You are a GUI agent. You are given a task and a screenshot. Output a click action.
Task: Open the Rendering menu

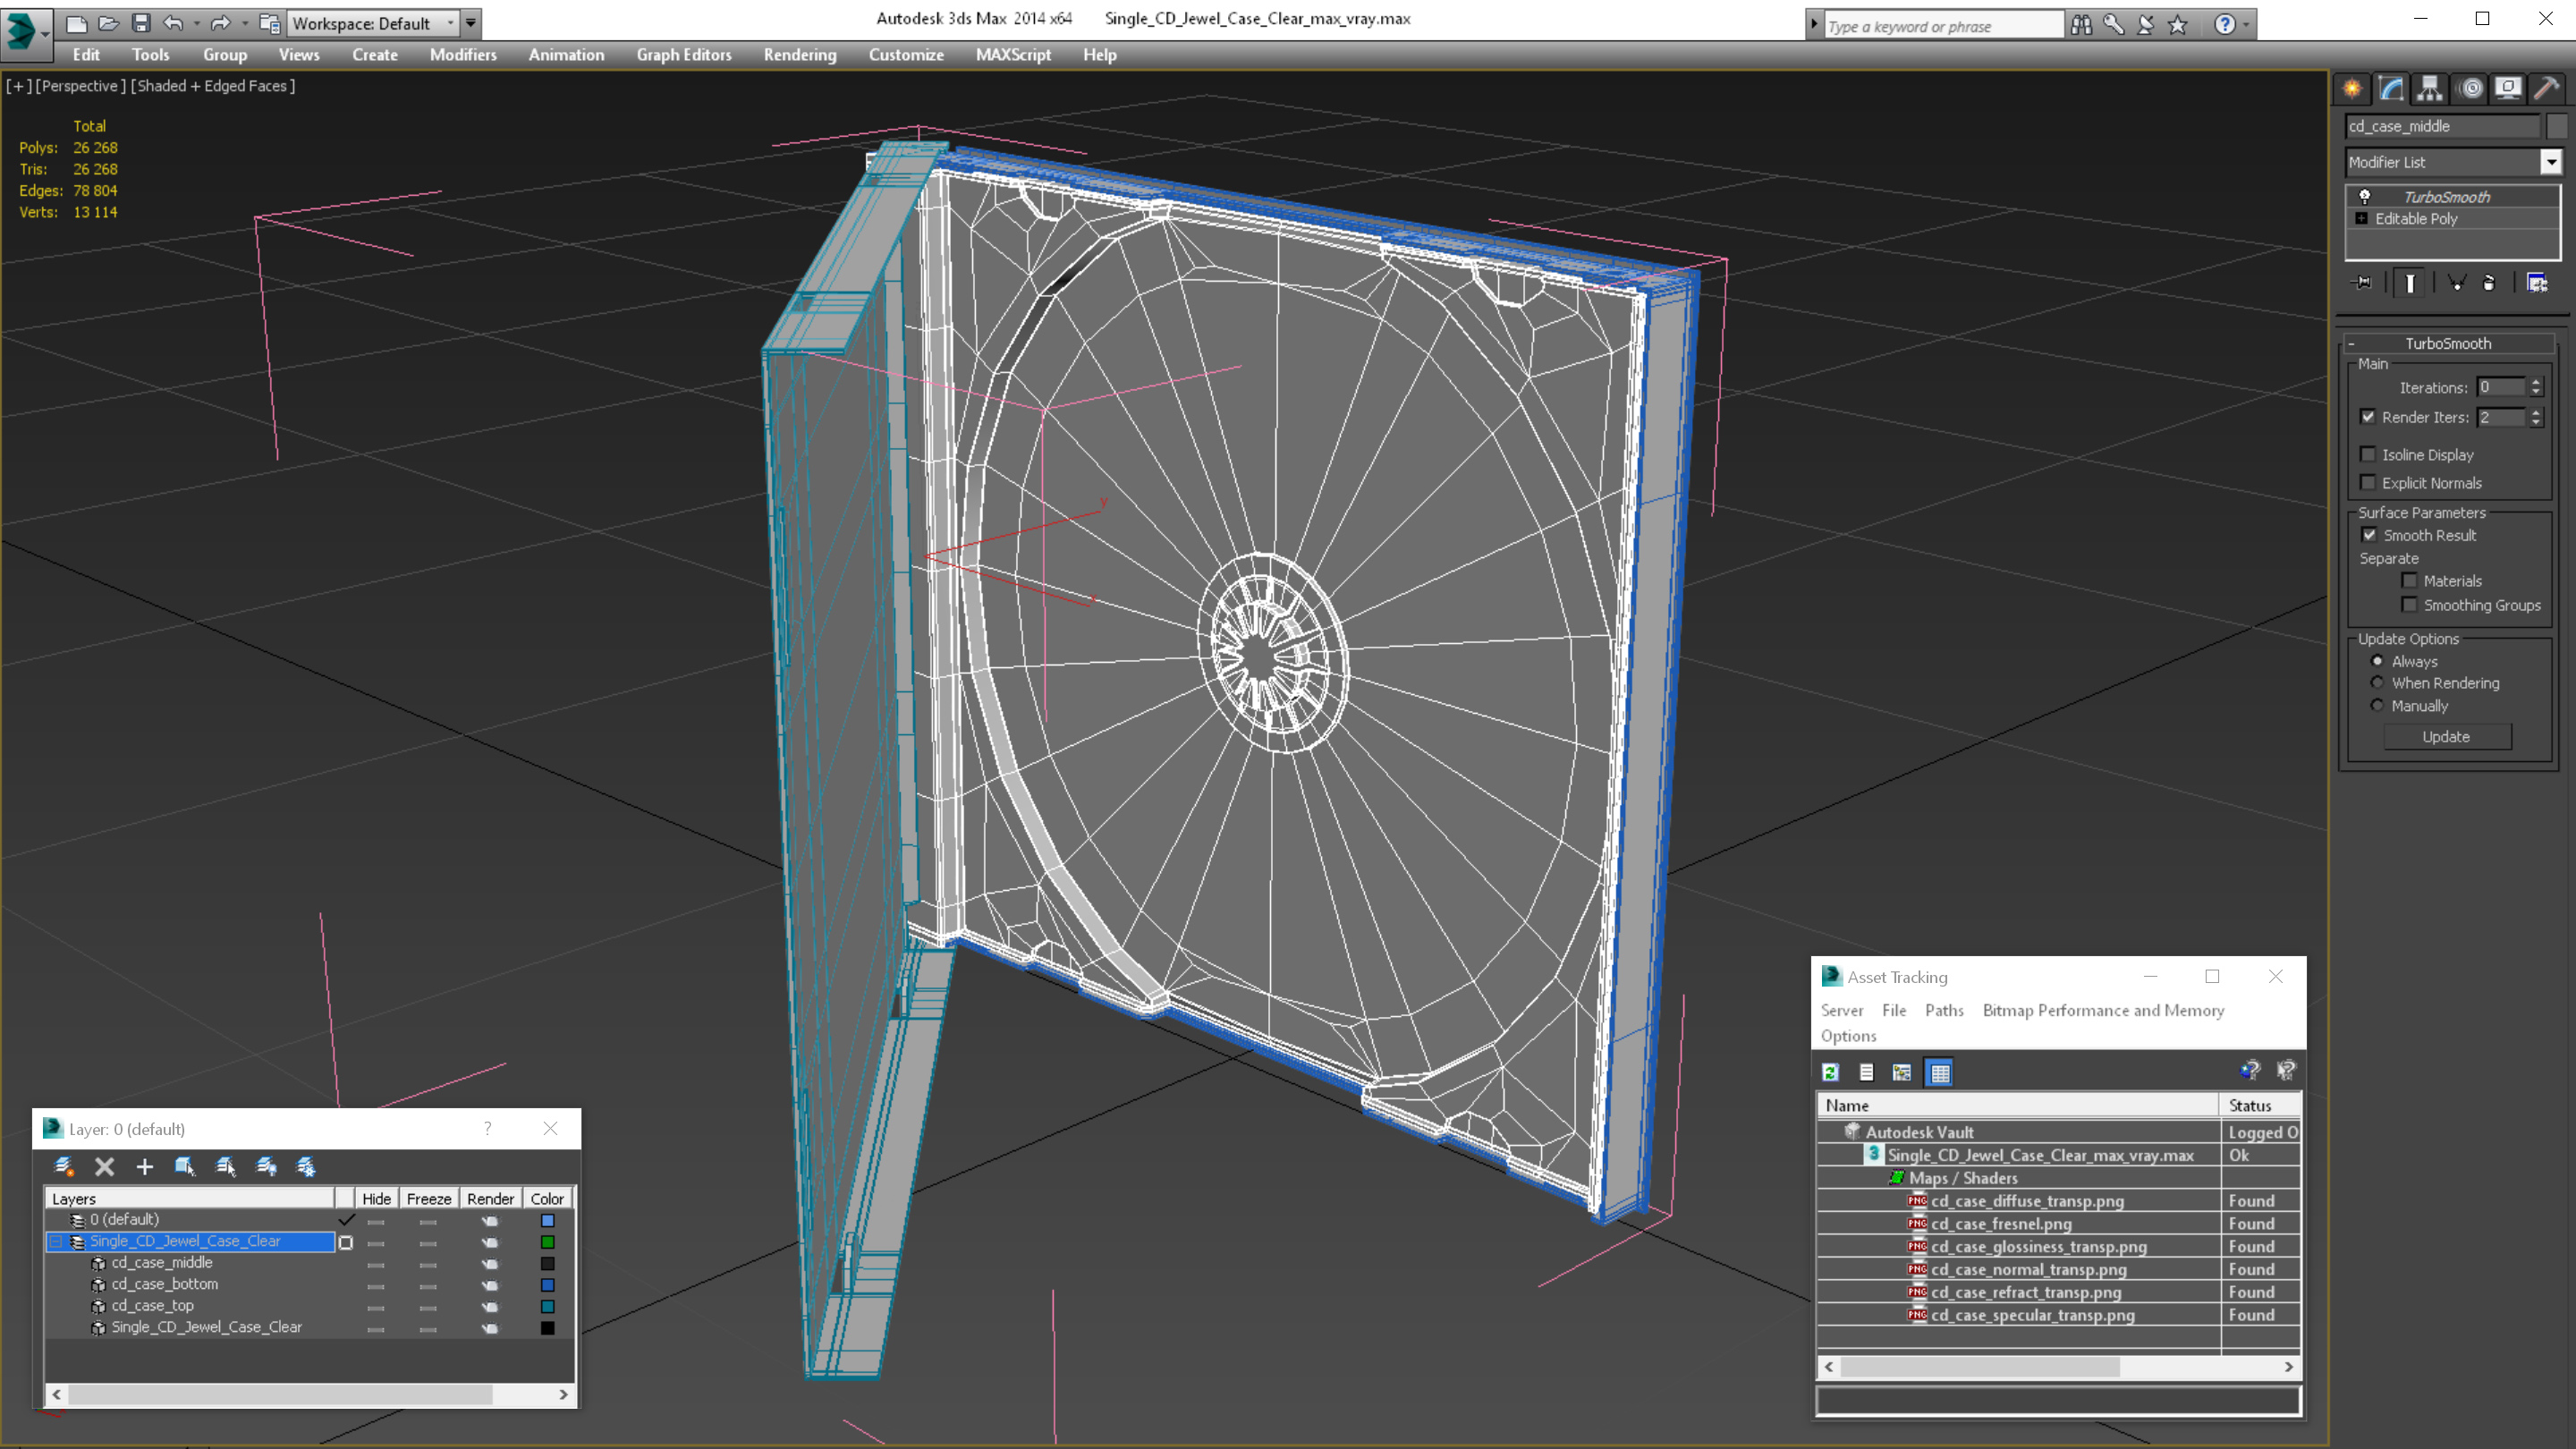pos(799,55)
